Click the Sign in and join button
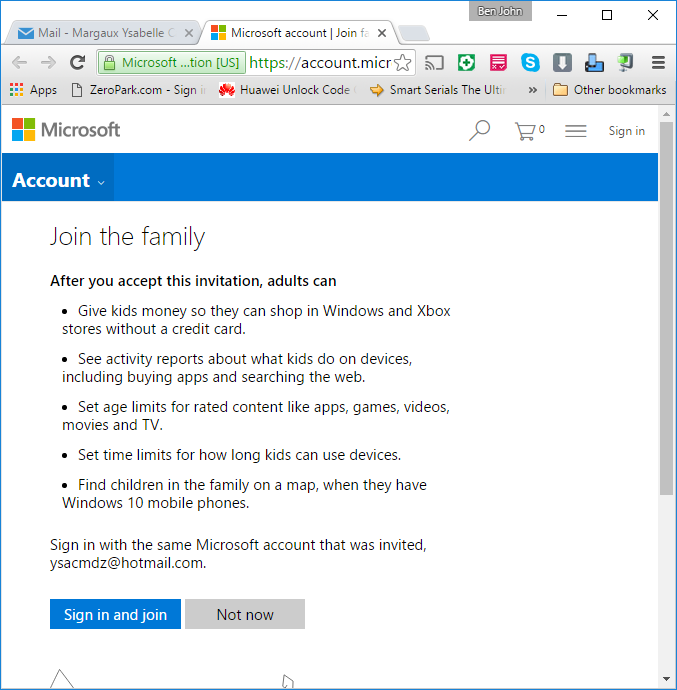This screenshot has width=677, height=690. pos(115,614)
